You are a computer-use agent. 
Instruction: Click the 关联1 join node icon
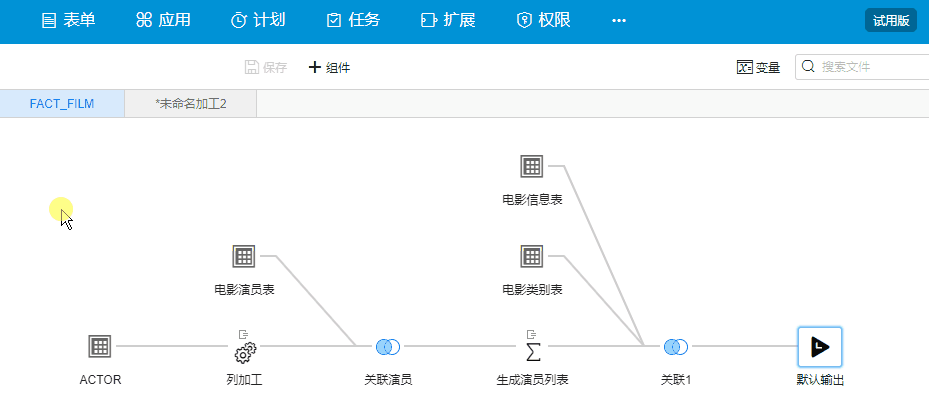676,347
